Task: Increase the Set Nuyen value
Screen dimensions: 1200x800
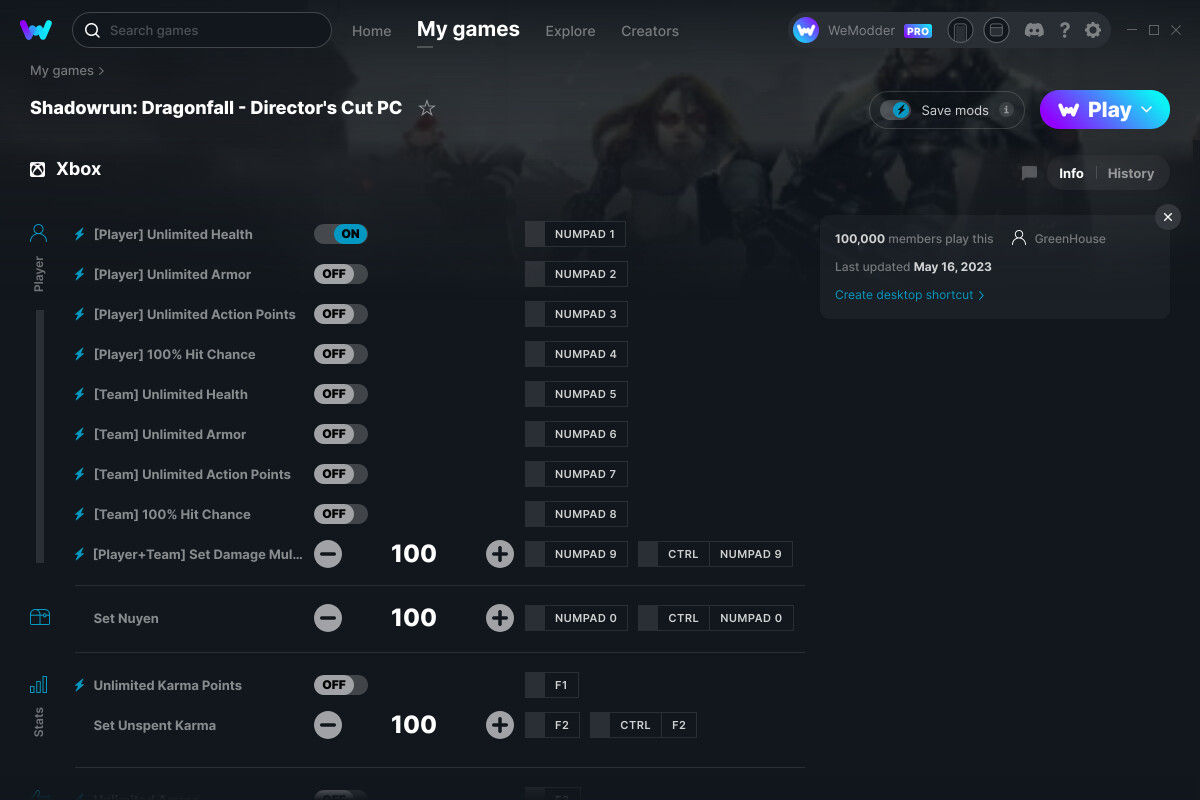Action: (x=500, y=618)
